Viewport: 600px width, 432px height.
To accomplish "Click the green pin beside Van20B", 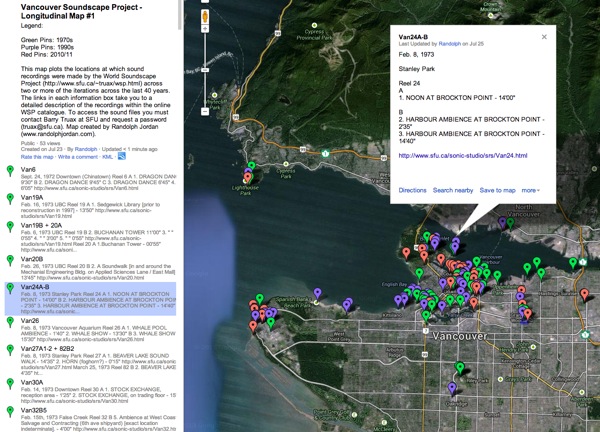I will pos(10,261).
